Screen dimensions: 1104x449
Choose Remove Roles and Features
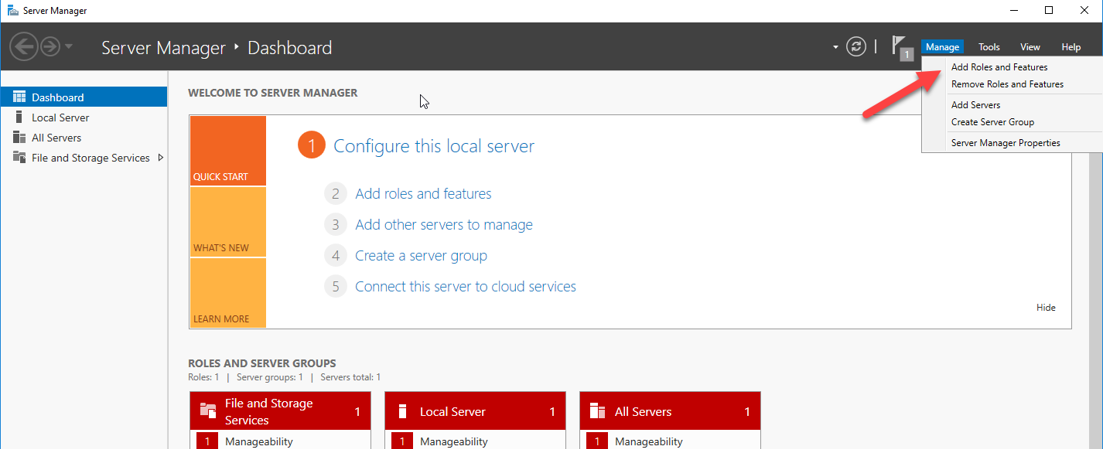1007,84
